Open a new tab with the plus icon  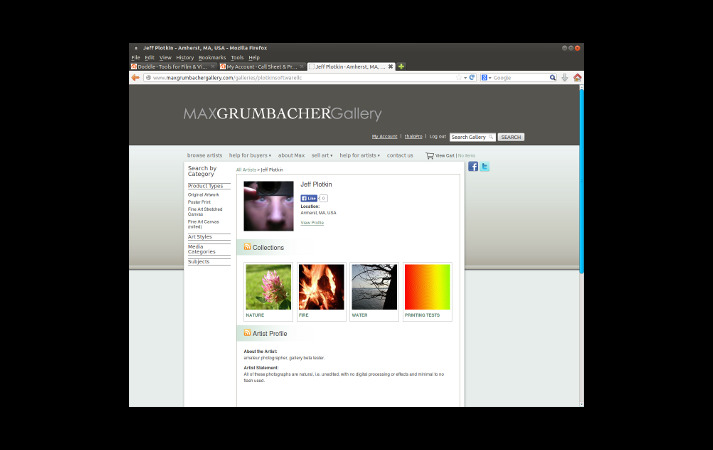(x=402, y=66)
